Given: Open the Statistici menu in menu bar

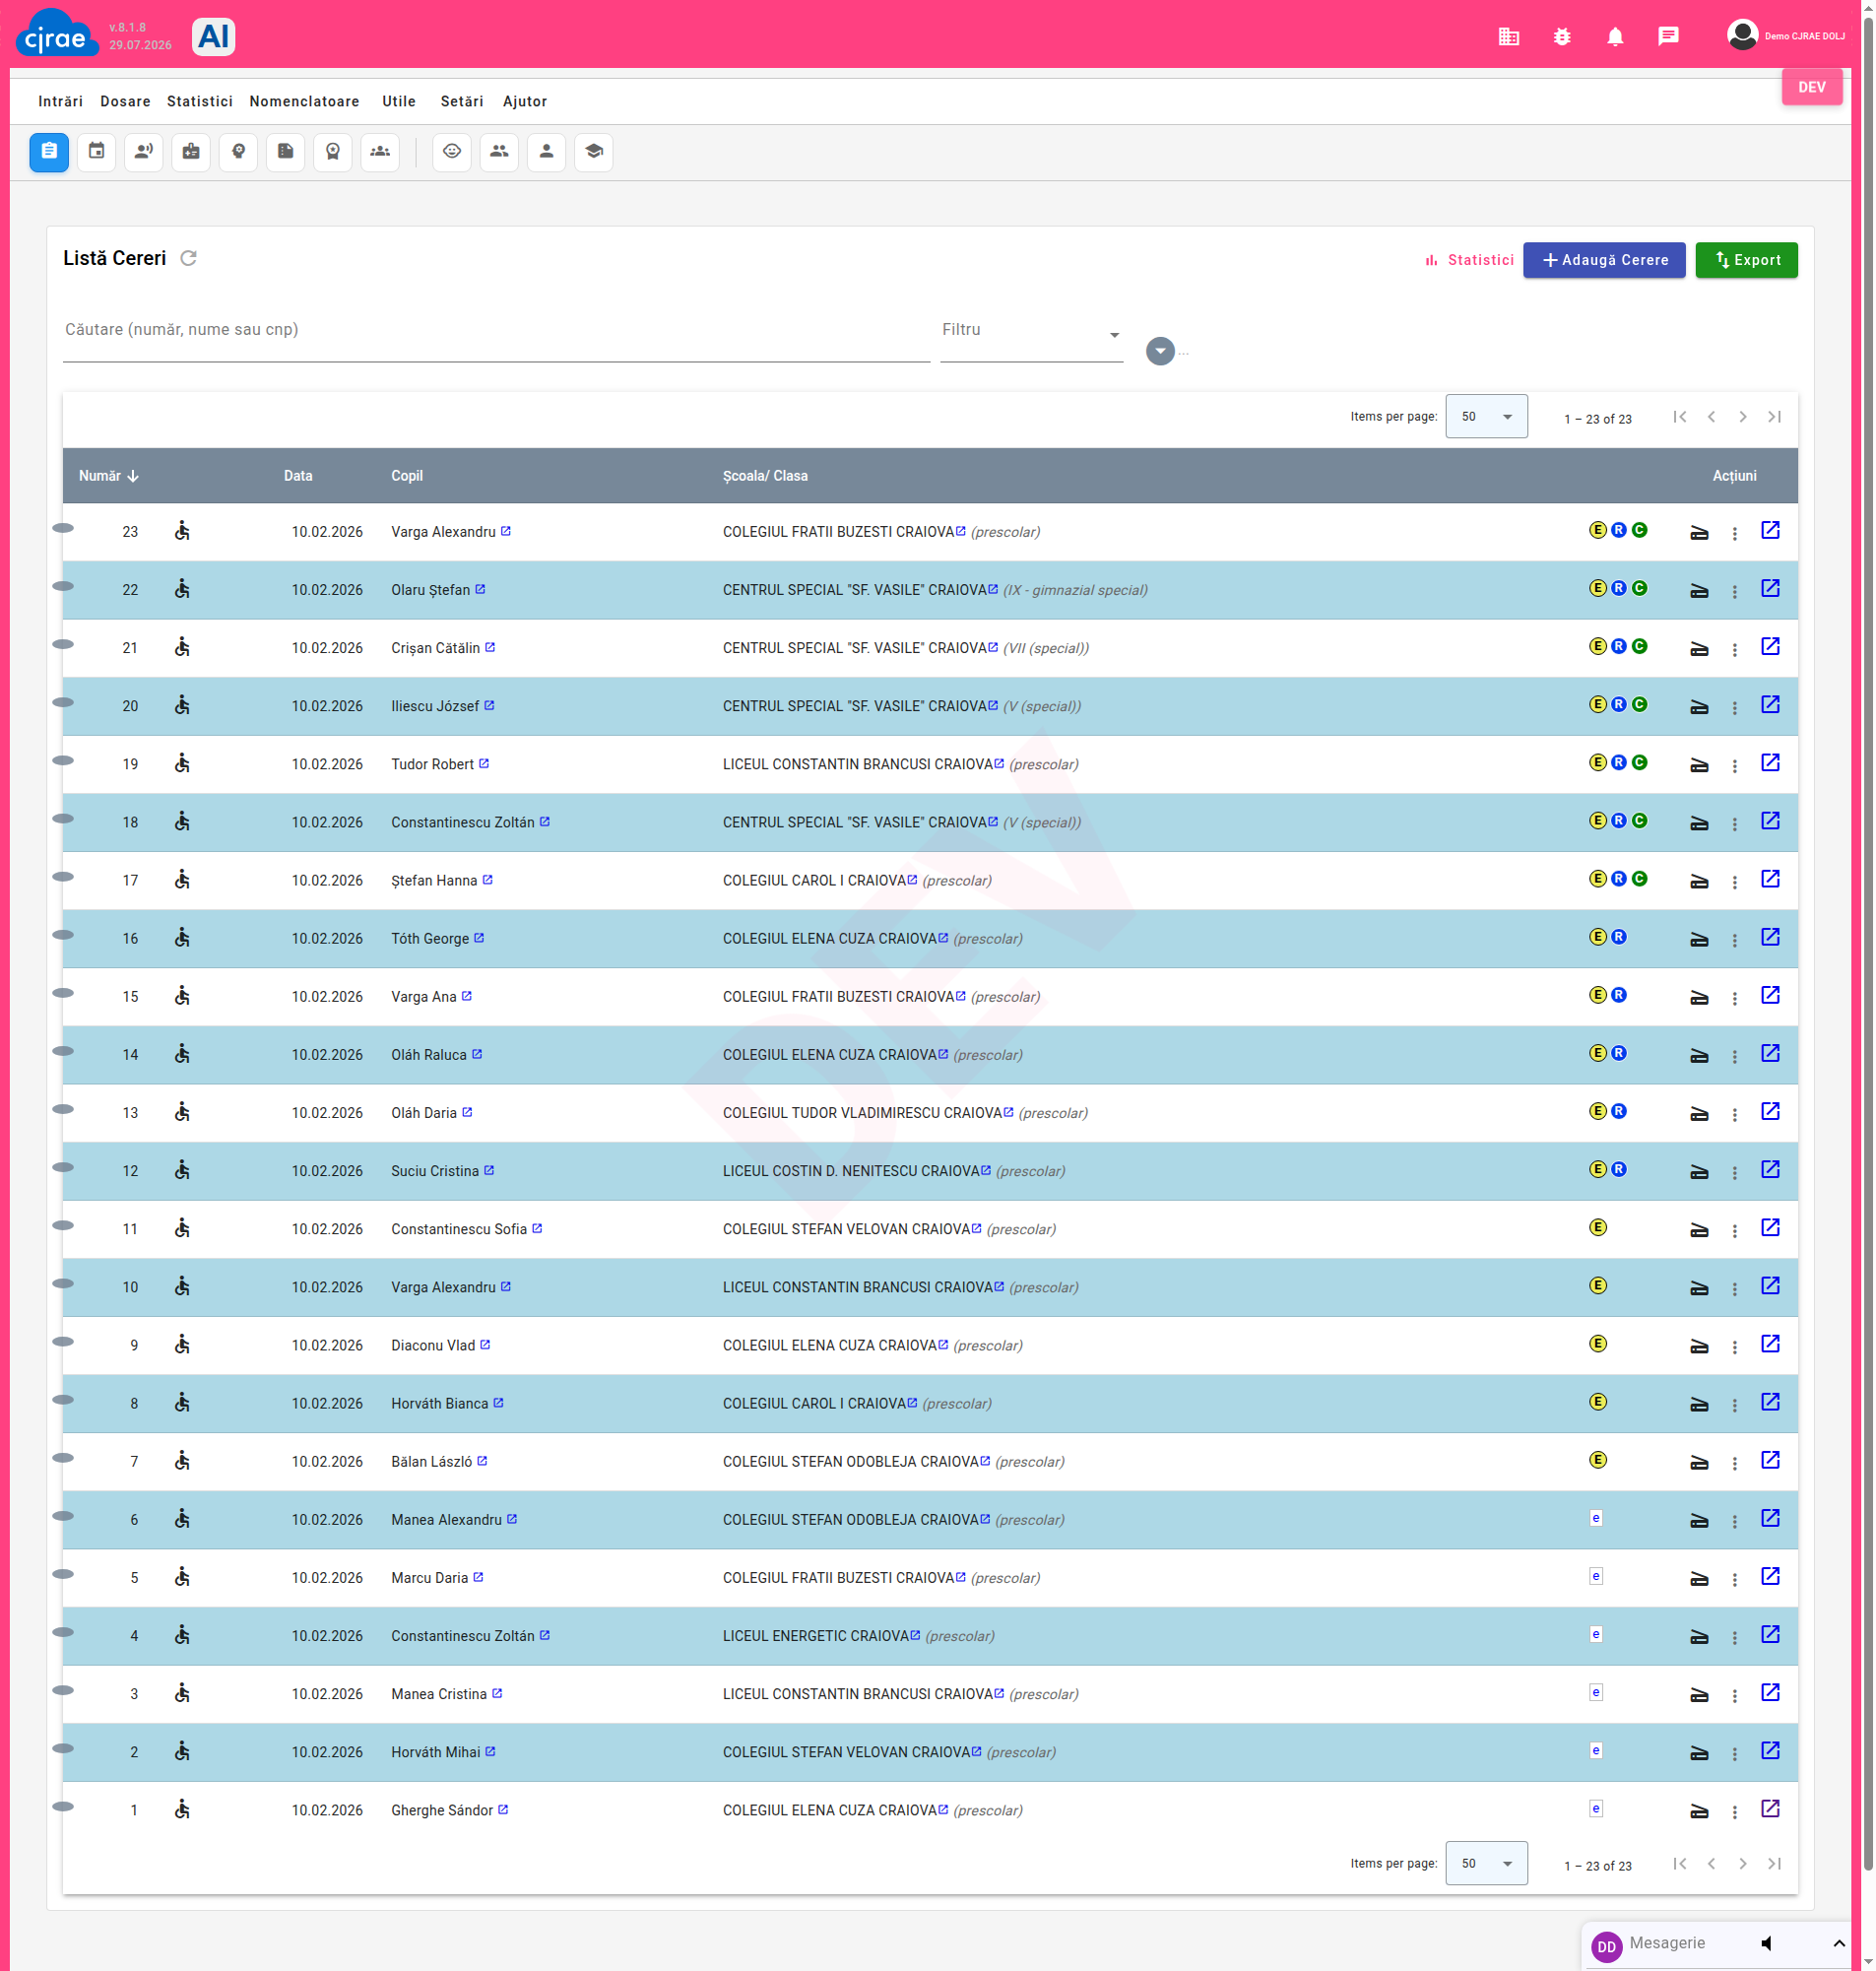Looking at the screenshot, I should click(200, 101).
